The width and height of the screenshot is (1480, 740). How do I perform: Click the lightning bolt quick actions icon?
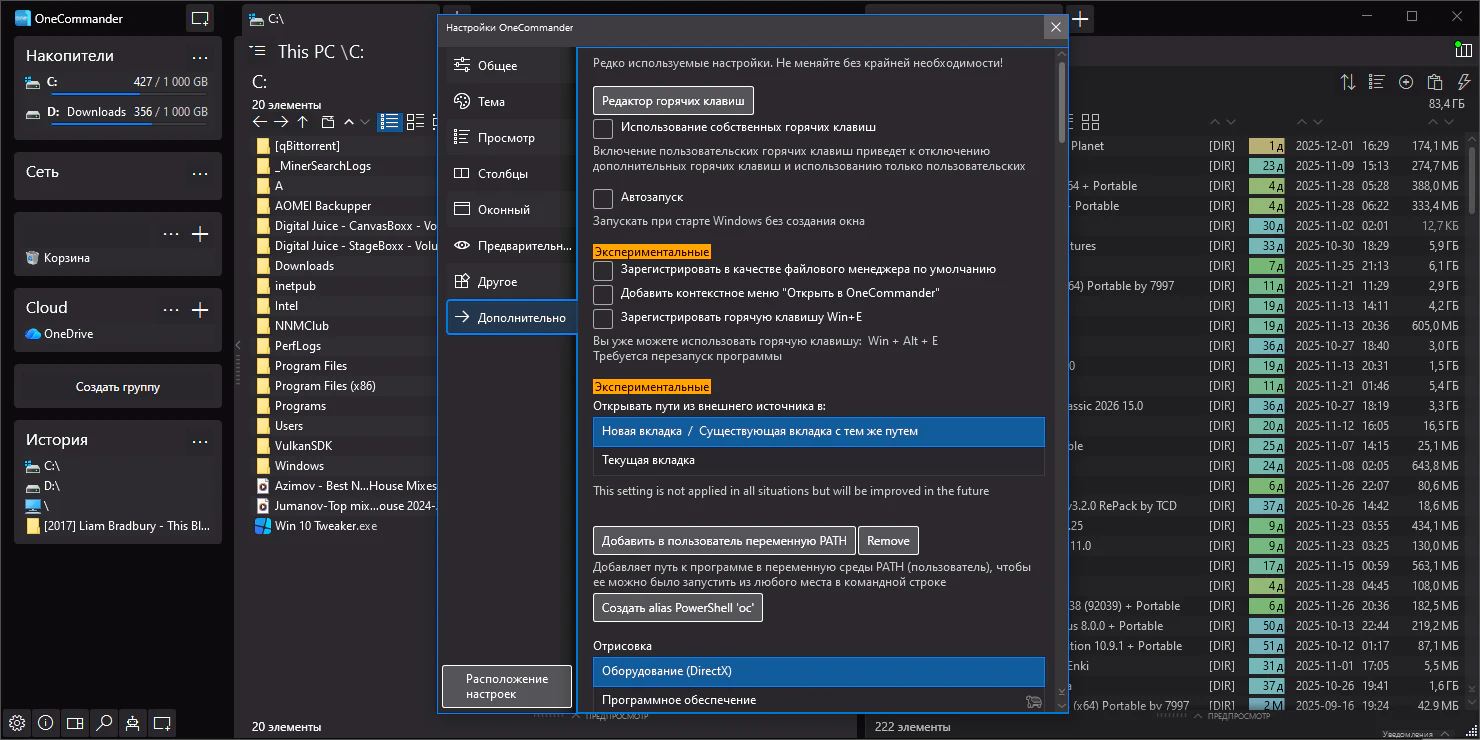(1464, 82)
